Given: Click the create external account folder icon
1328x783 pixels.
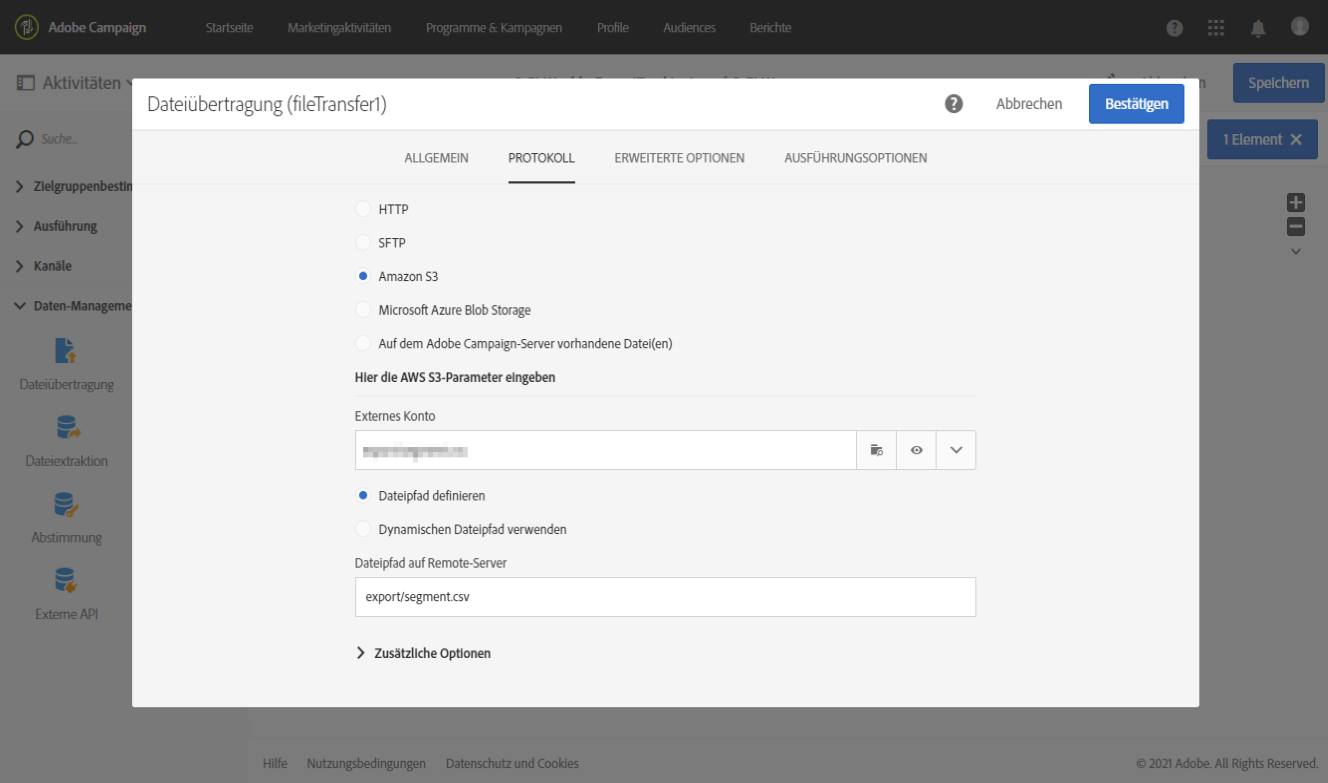Looking at the screenshot, I should tap(877, 450).
